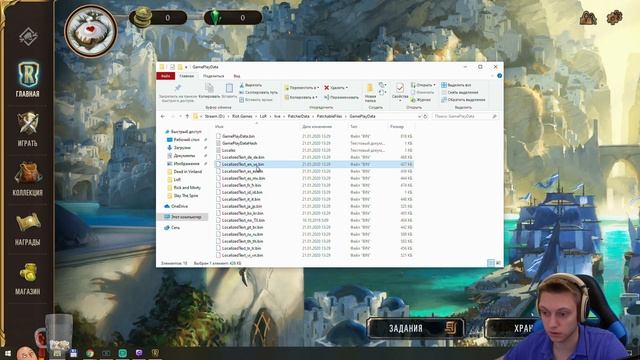
Task: Click Переименовать rename command
Action: (x=342, y=97)
